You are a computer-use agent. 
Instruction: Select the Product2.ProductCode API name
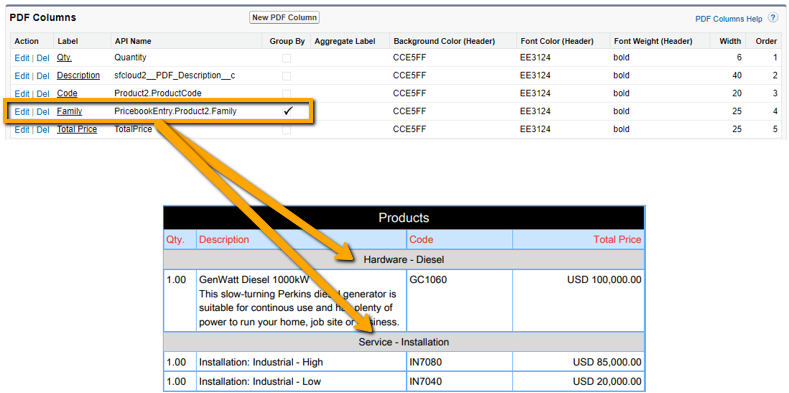(x=158, y=94)
